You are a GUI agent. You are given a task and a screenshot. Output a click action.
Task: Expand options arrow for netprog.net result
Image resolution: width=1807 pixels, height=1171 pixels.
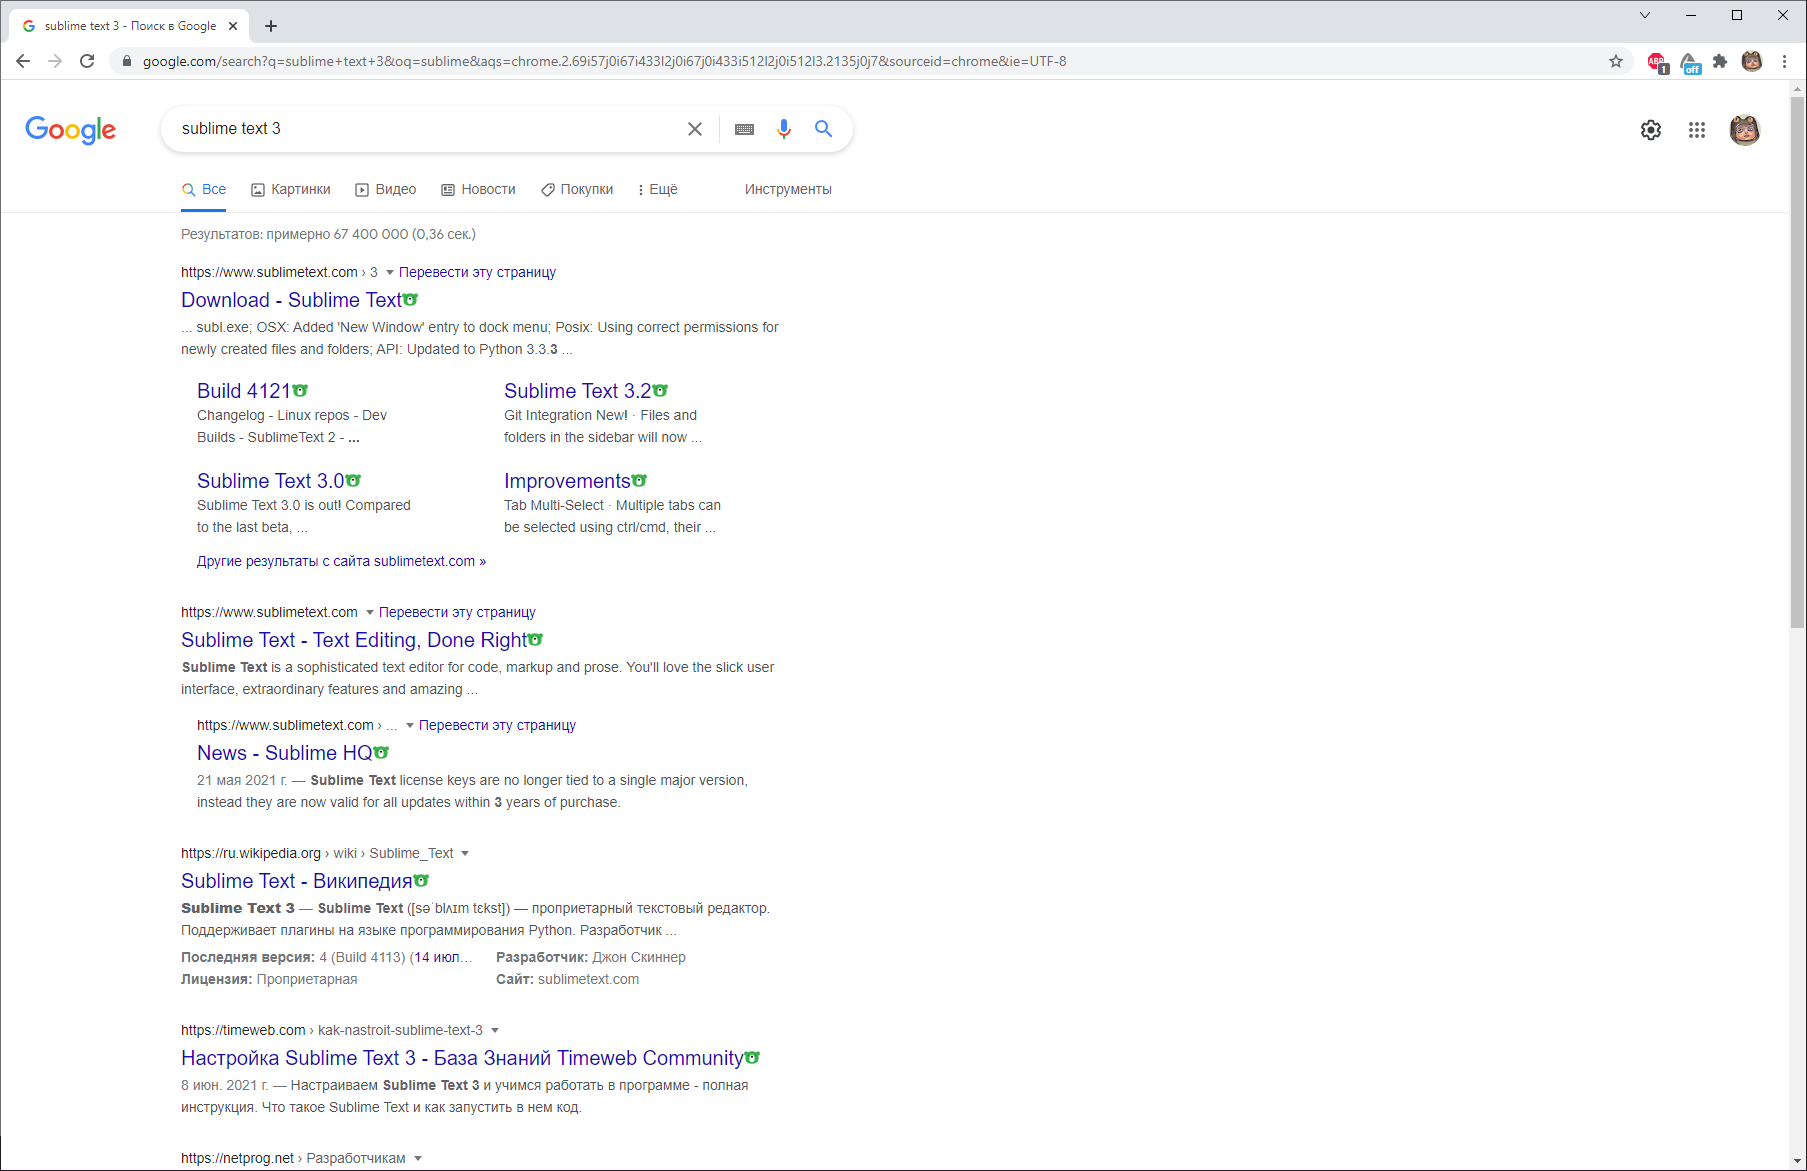[x=418, y=1158]
